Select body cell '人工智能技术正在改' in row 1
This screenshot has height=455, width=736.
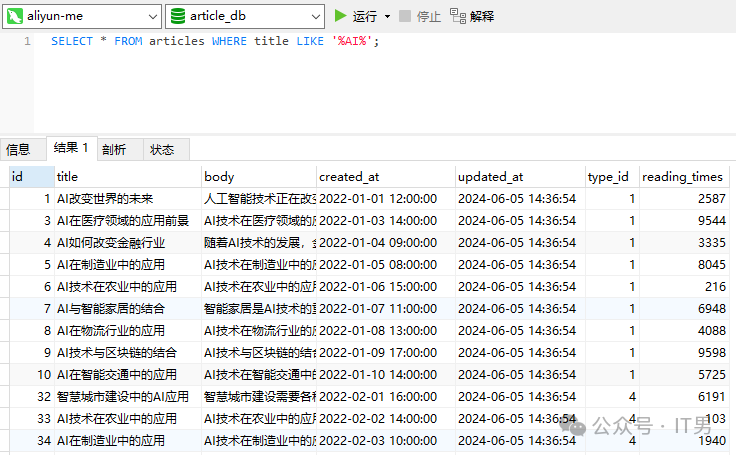point(259,199)
